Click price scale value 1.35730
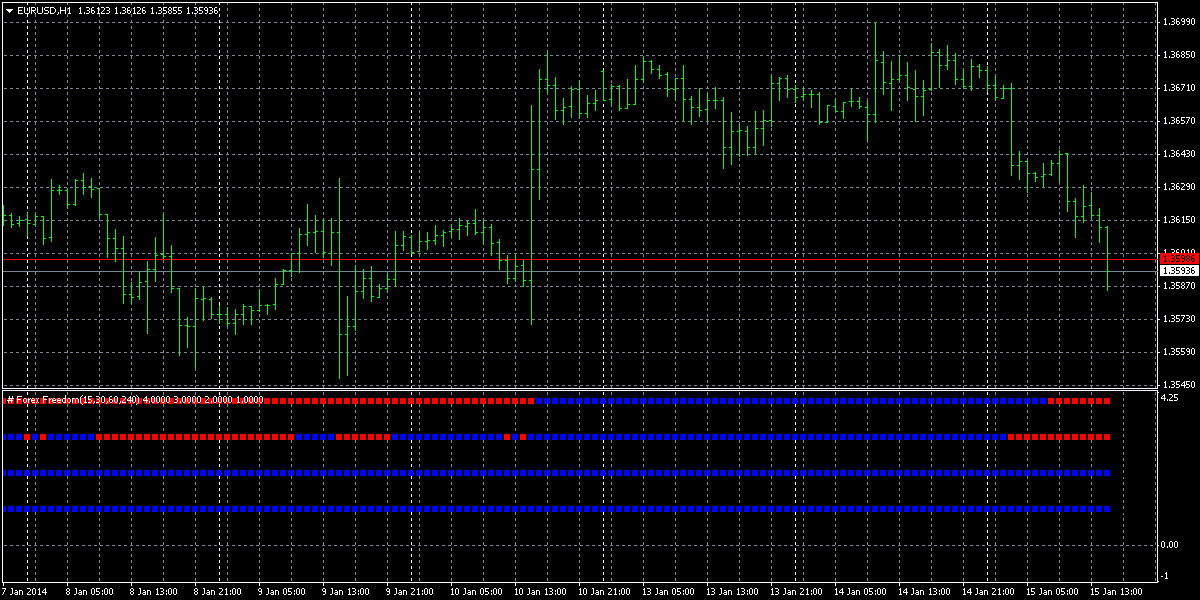The width and height of the screenshot is (1200, 600). [x=1179, y=319]
